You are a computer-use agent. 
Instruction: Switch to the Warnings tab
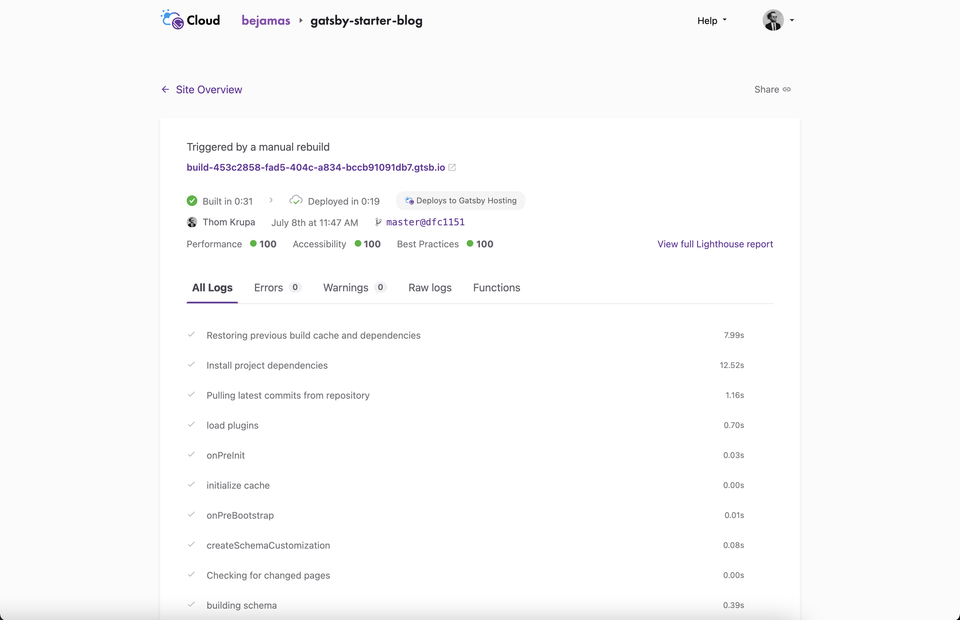354,288
